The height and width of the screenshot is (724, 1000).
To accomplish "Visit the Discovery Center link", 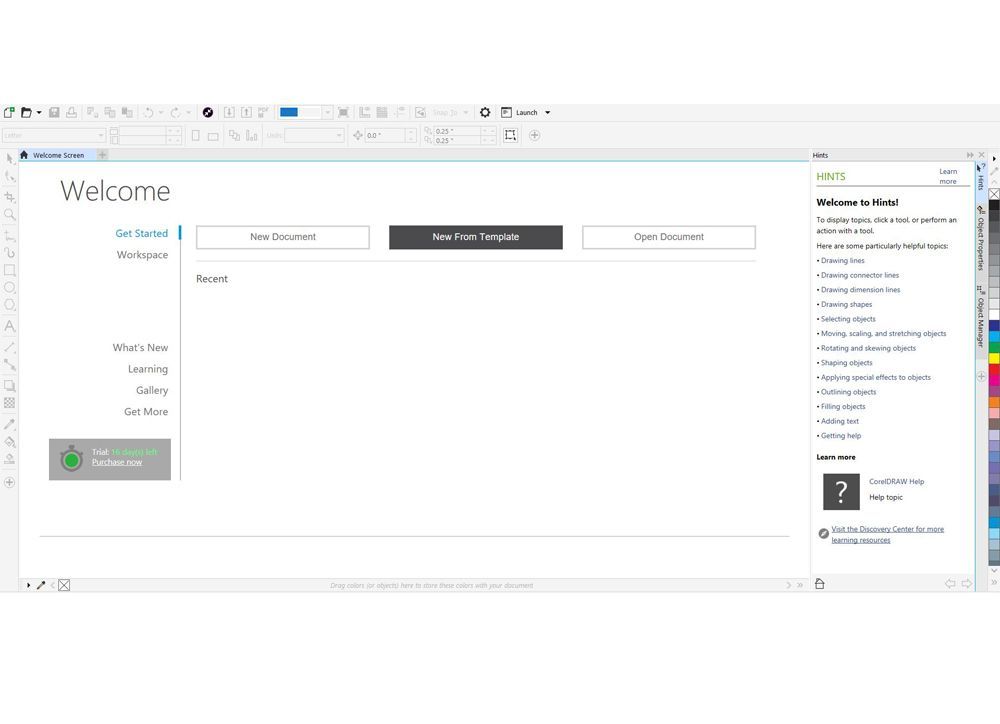I will pyautogui.click(x=887, y=535).
